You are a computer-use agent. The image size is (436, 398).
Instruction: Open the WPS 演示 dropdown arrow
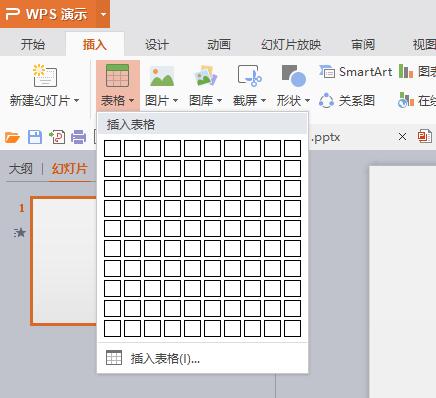click(103, 14)
